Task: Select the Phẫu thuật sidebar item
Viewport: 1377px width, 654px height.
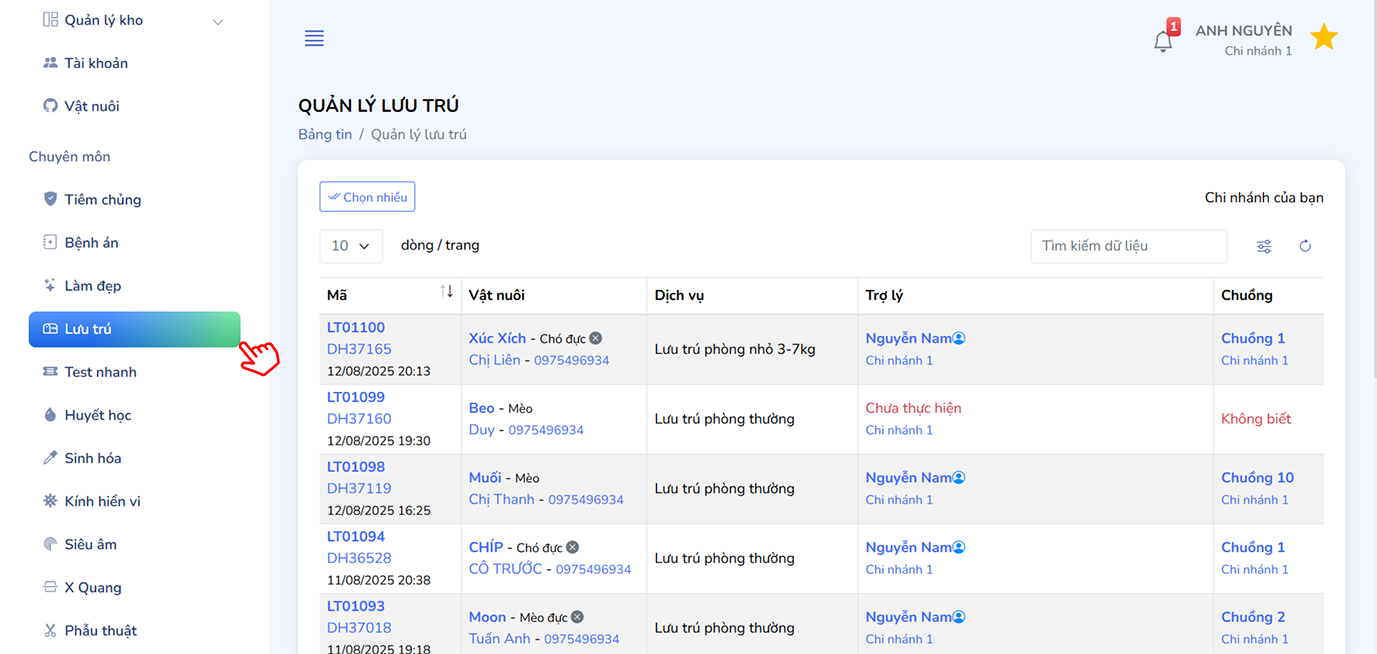Action: tap(100, 631)
